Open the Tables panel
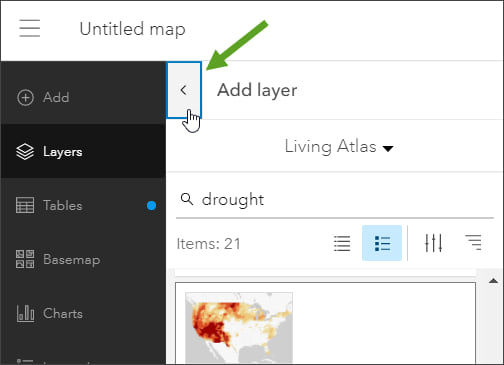The image size is (504, 365). (83, 205)
